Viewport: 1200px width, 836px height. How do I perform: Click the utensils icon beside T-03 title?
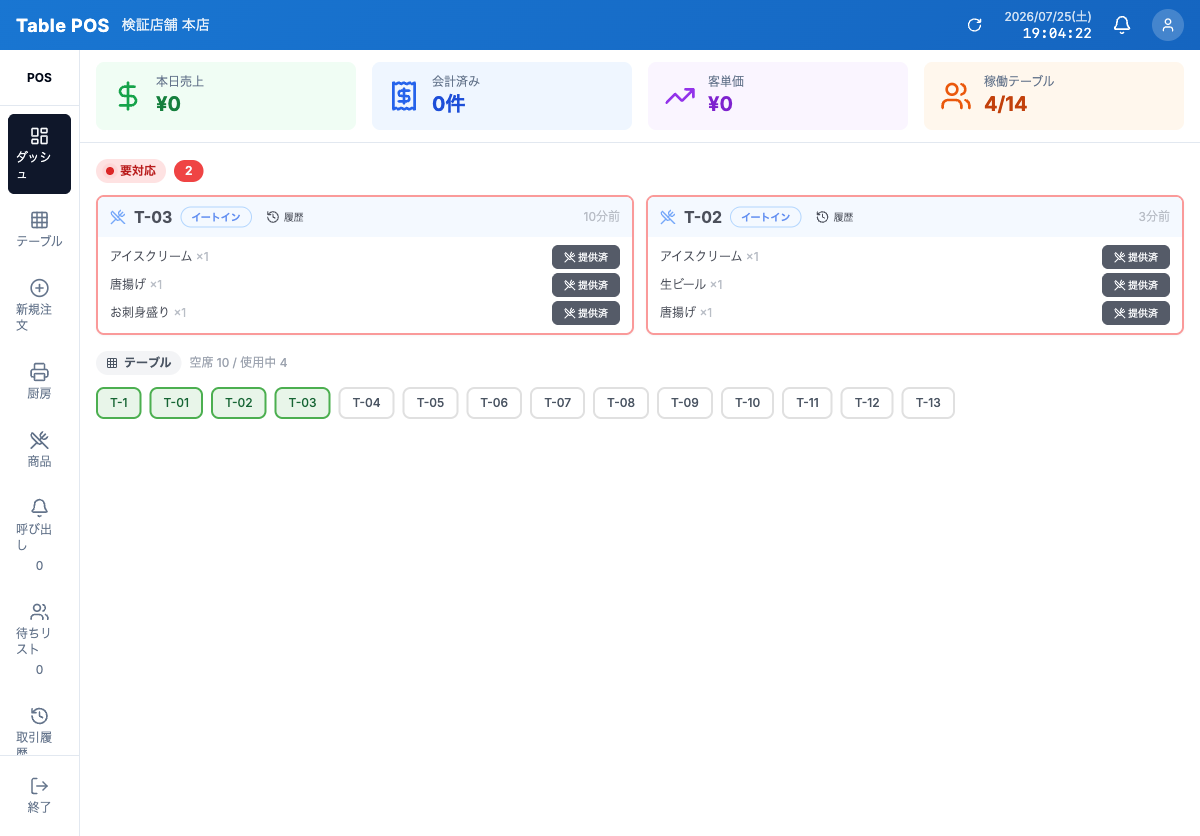(118, 217)
